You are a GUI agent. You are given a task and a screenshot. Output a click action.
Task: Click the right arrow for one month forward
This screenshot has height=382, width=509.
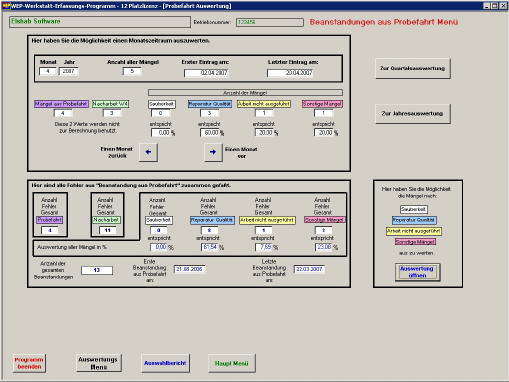(213, 152)
